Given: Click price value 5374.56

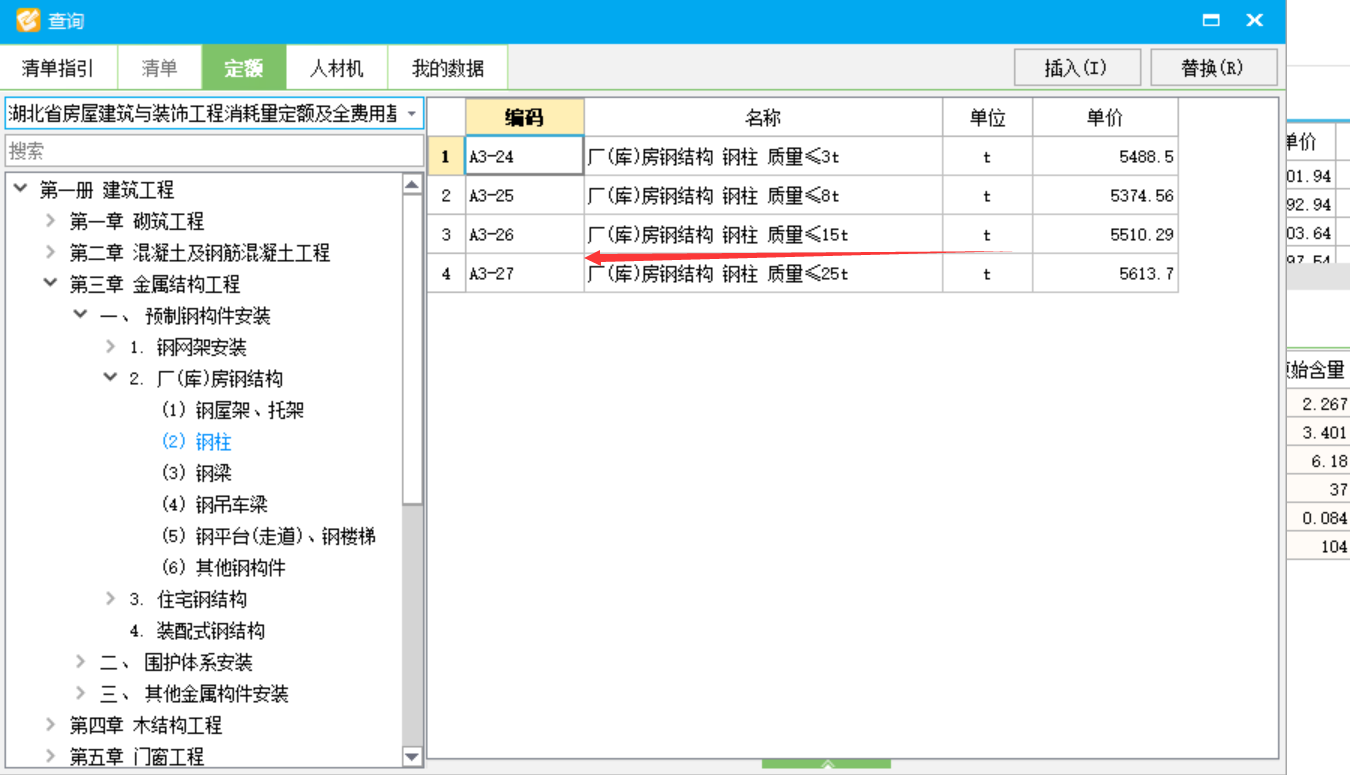Looking at the screenshot, I should click(x=1142, y=196).
